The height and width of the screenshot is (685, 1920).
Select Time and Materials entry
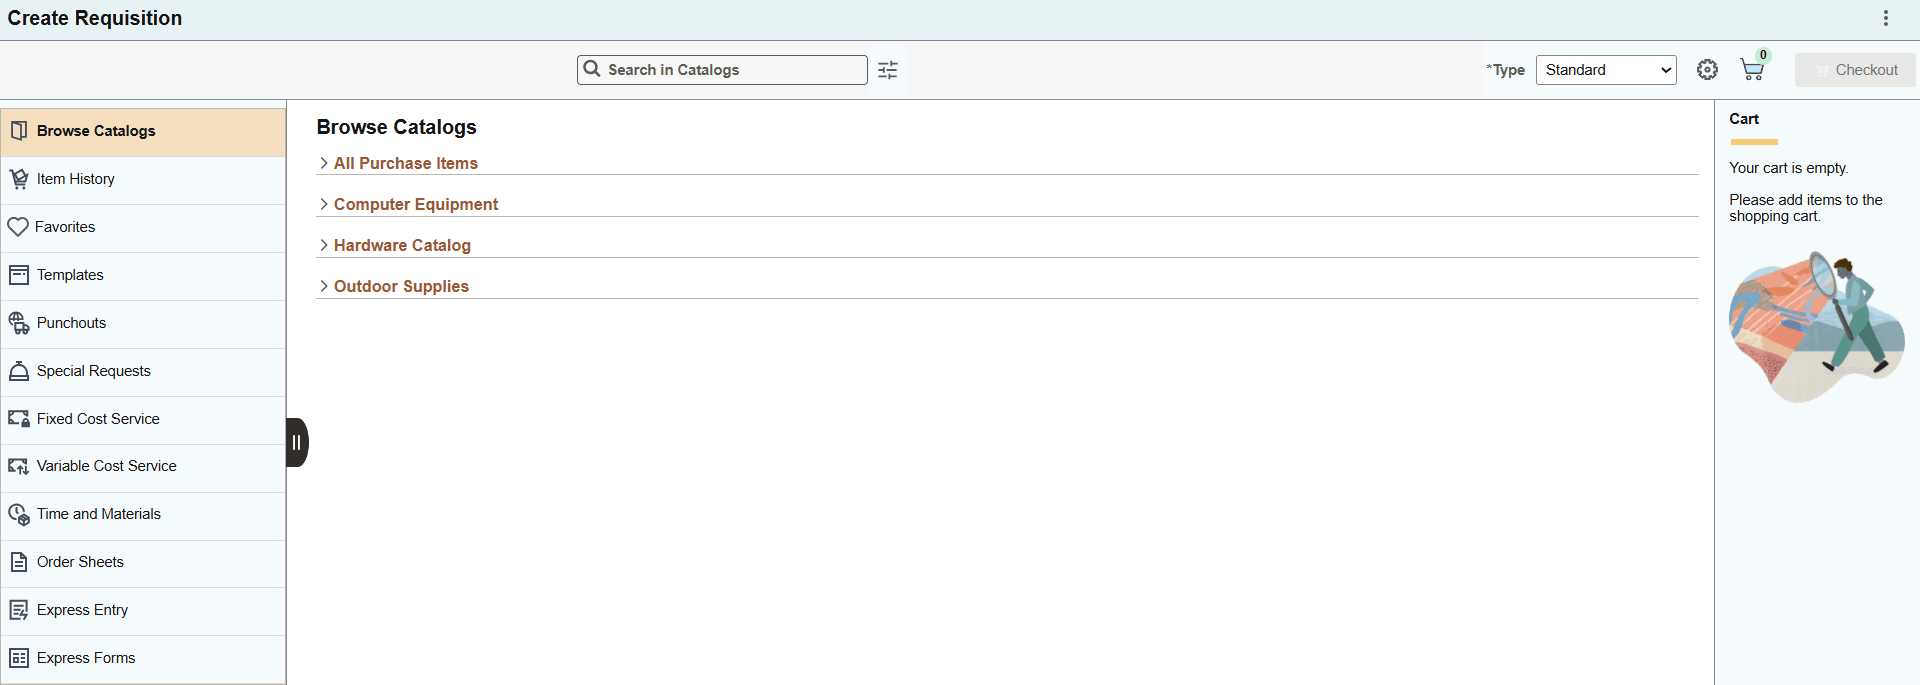point(144,515)
